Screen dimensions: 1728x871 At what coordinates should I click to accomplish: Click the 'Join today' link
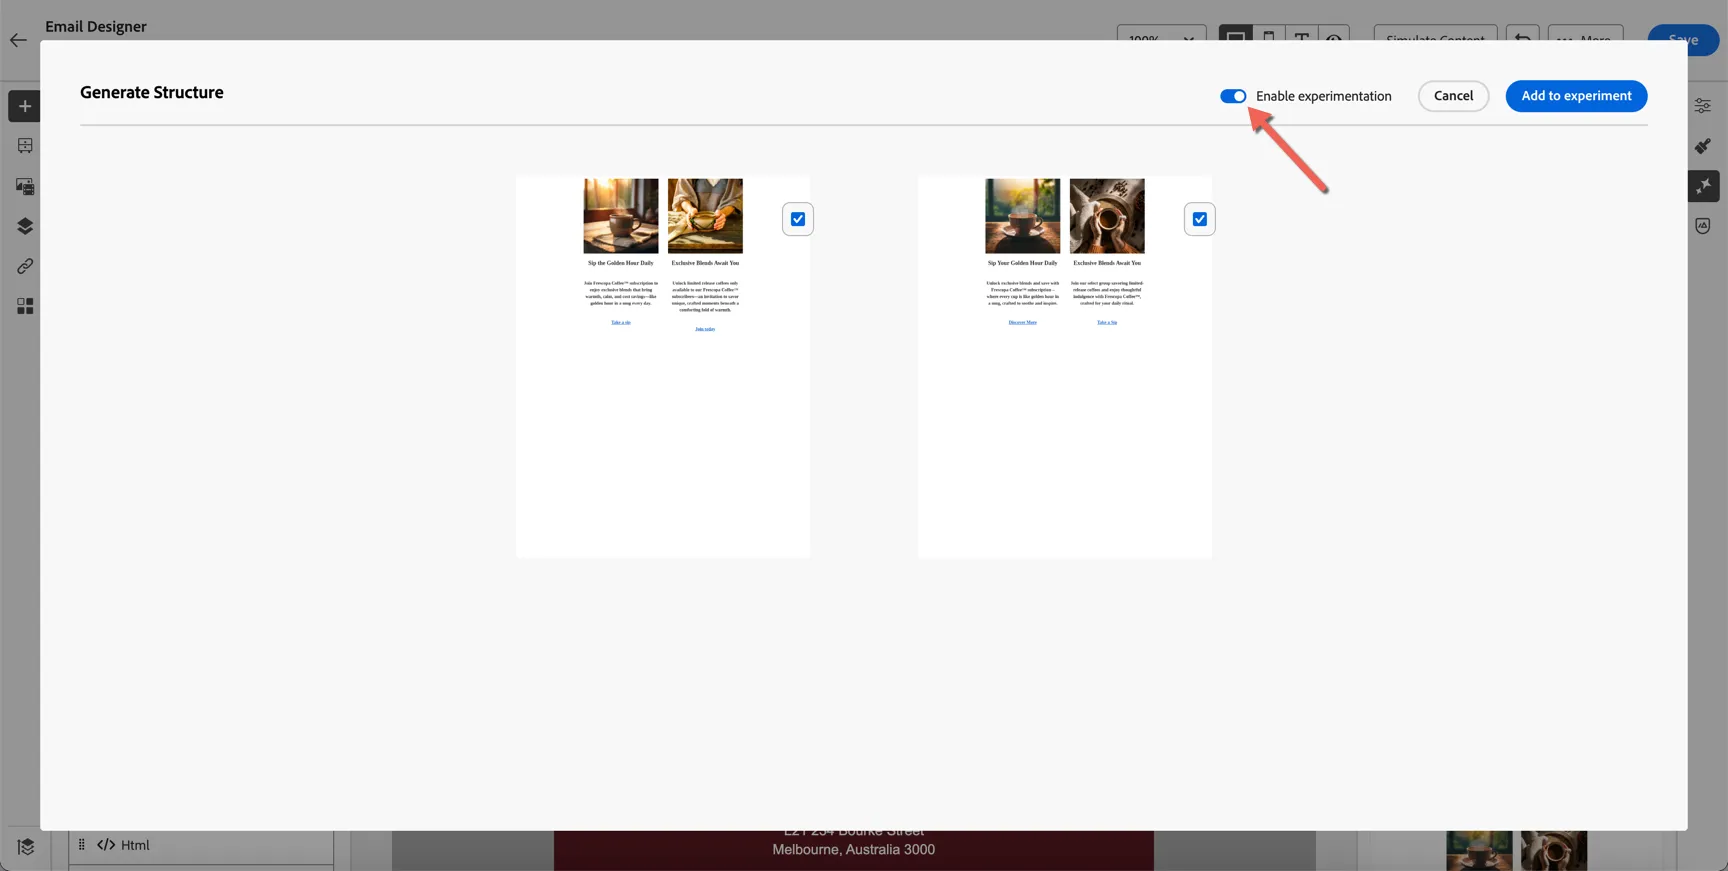click(705, 328)
